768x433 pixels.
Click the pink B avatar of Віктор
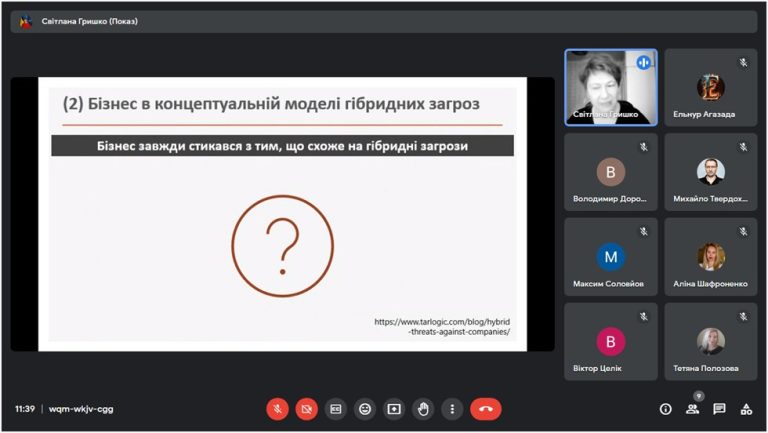tap(611, 341)
